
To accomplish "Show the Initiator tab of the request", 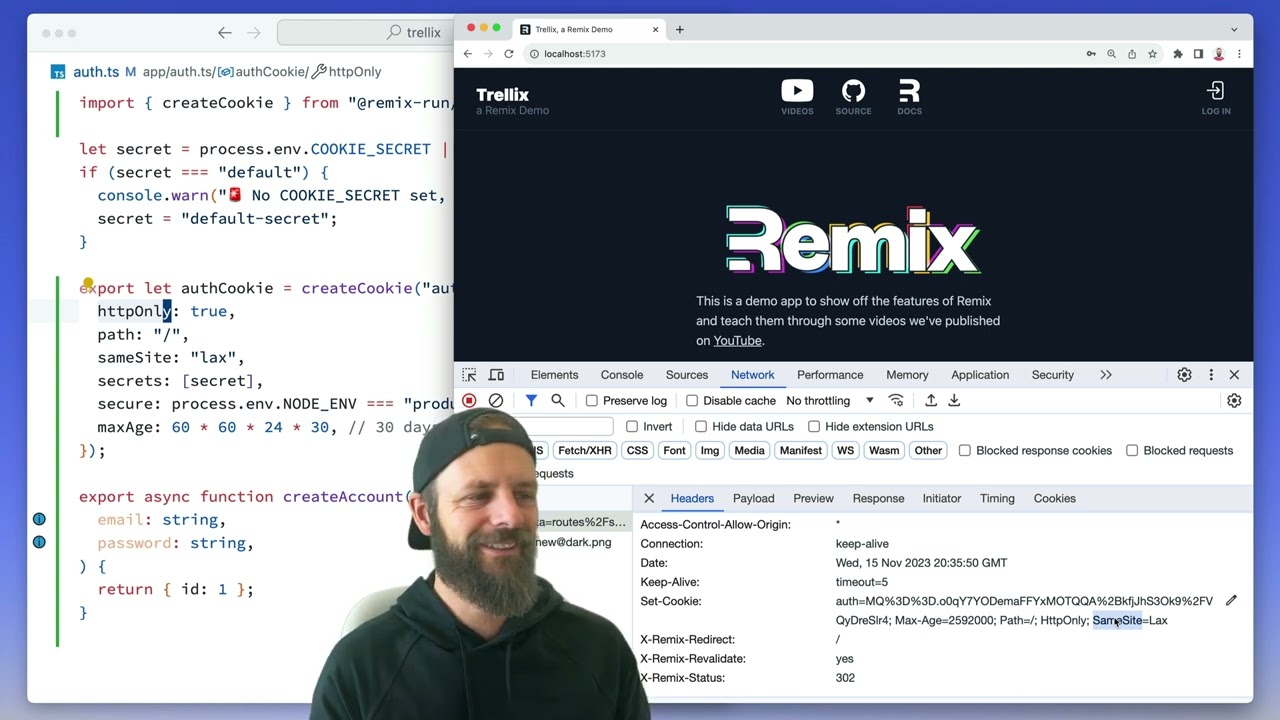I will (942, 498).
